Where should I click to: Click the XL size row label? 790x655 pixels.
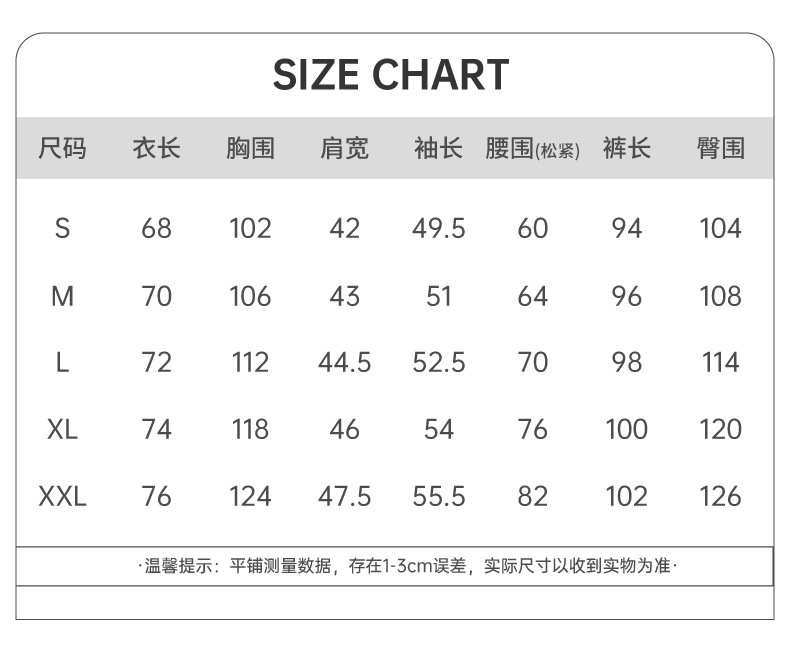click(x=62, y=429)
